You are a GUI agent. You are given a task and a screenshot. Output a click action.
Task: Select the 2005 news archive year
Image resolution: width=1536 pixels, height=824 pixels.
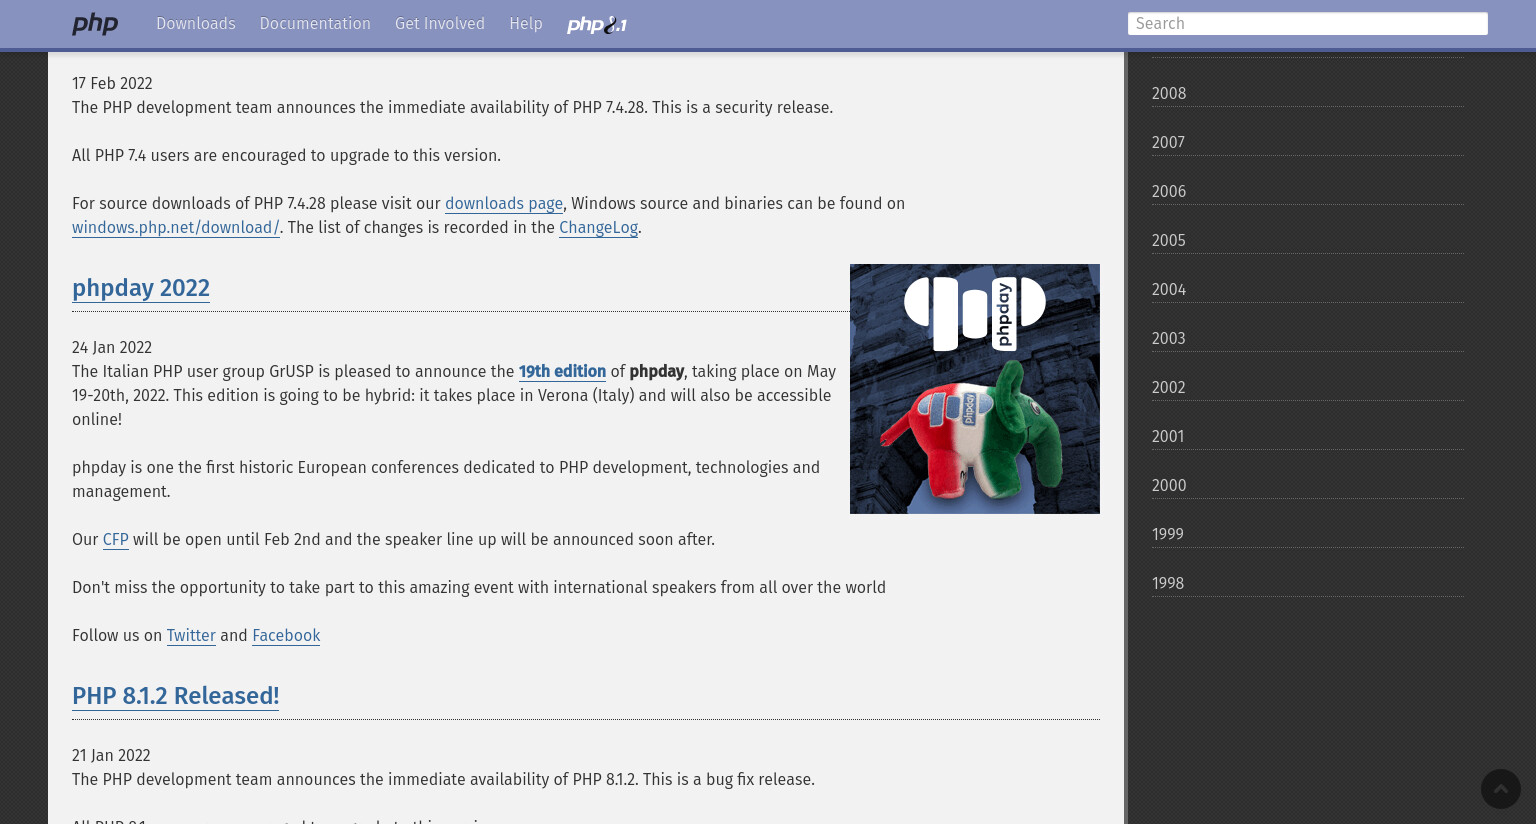[x=1308, y=240]
